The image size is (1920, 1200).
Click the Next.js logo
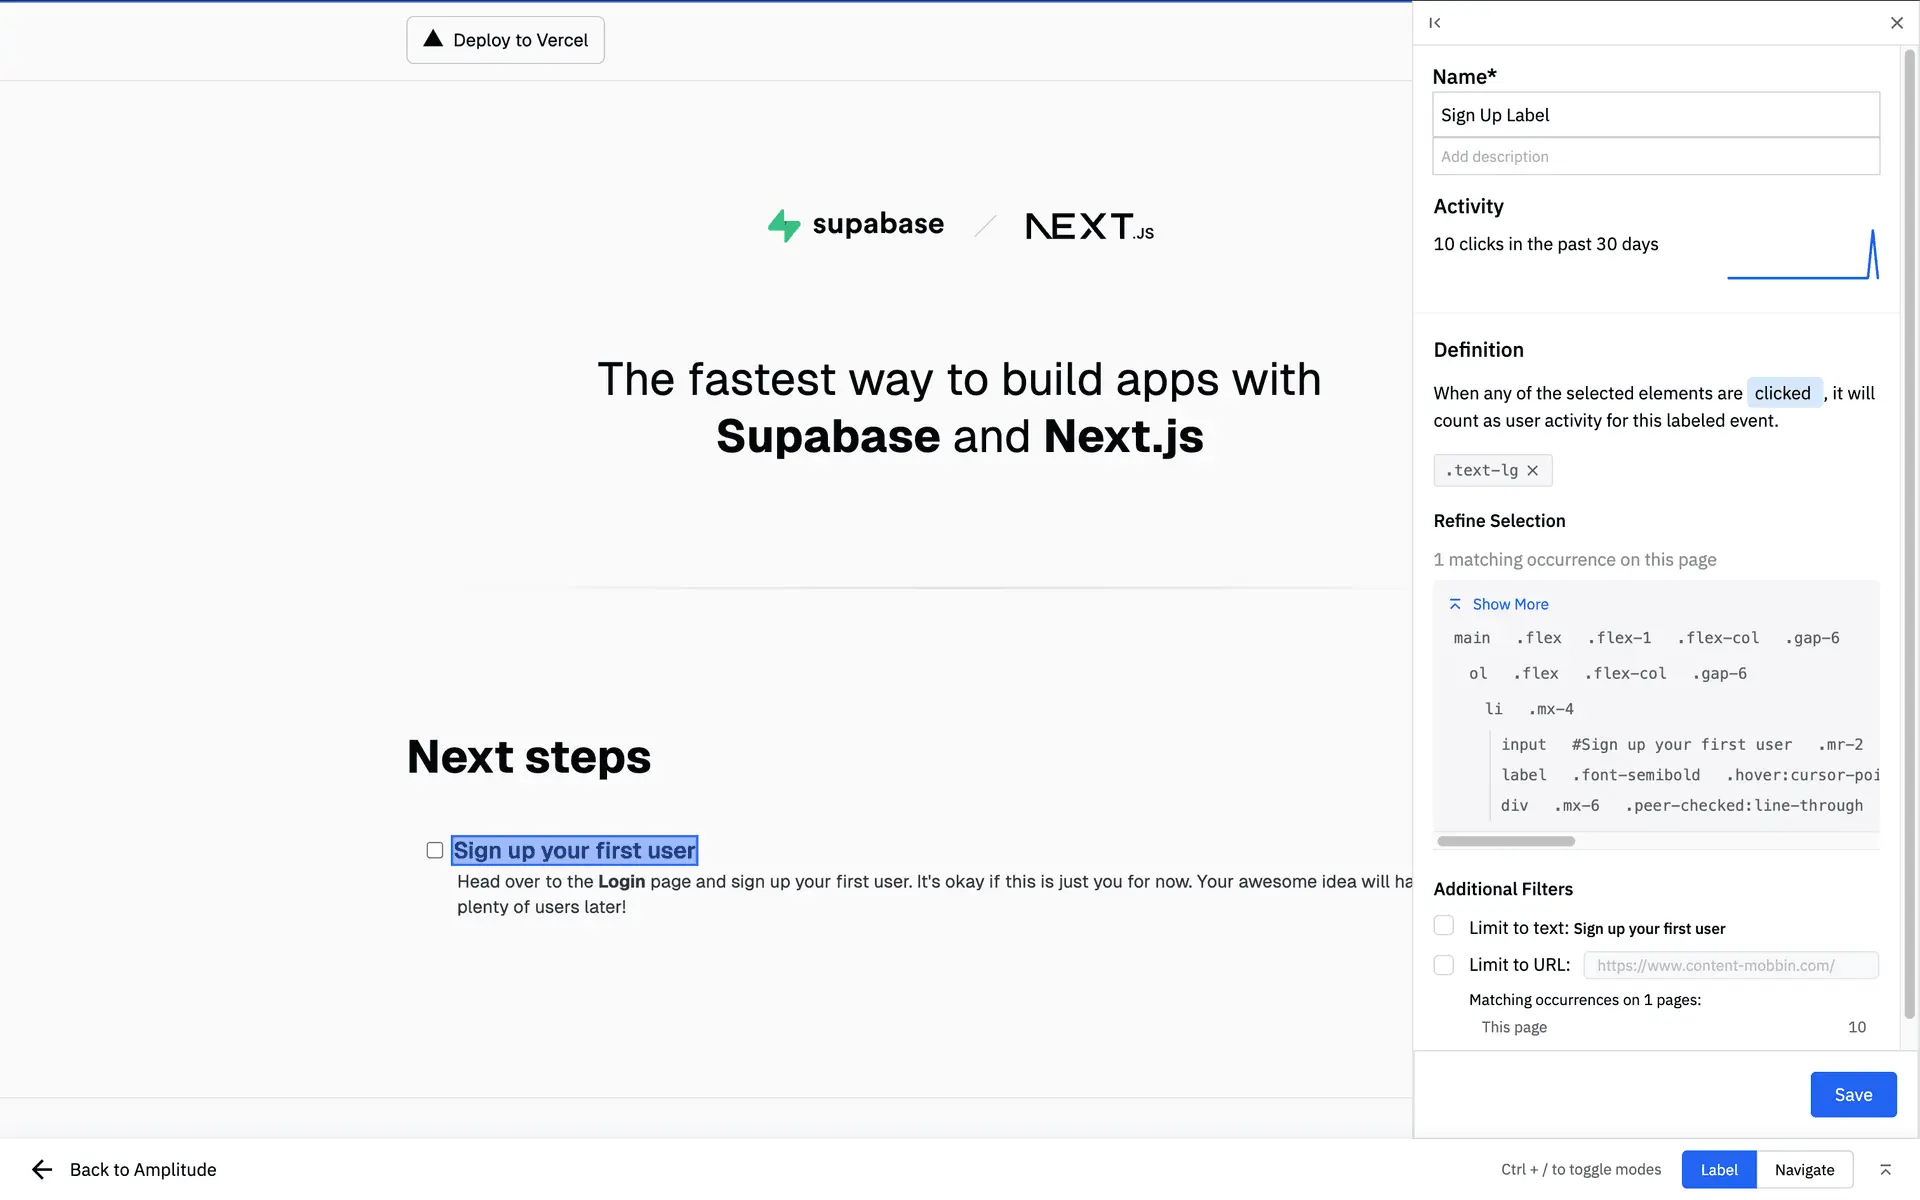[x=1089, y=226]
